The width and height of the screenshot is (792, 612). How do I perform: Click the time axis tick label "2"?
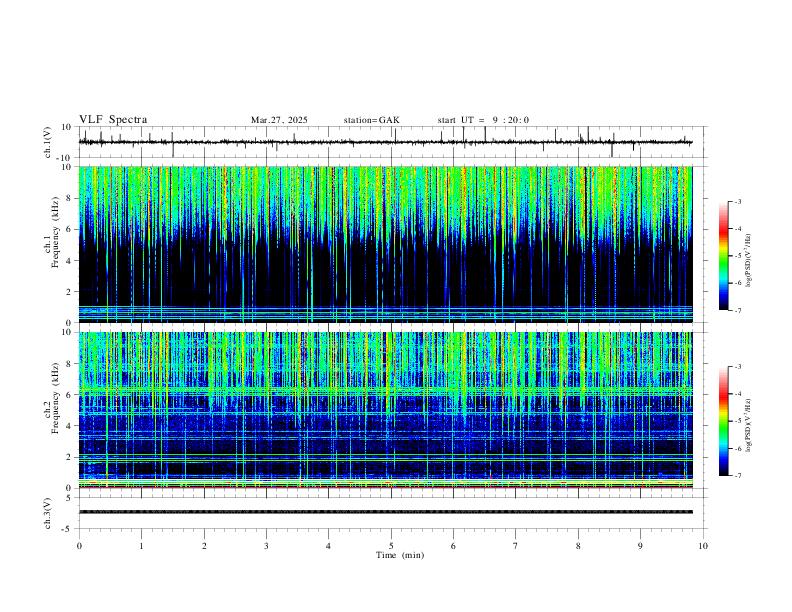(x=204, y=546)
